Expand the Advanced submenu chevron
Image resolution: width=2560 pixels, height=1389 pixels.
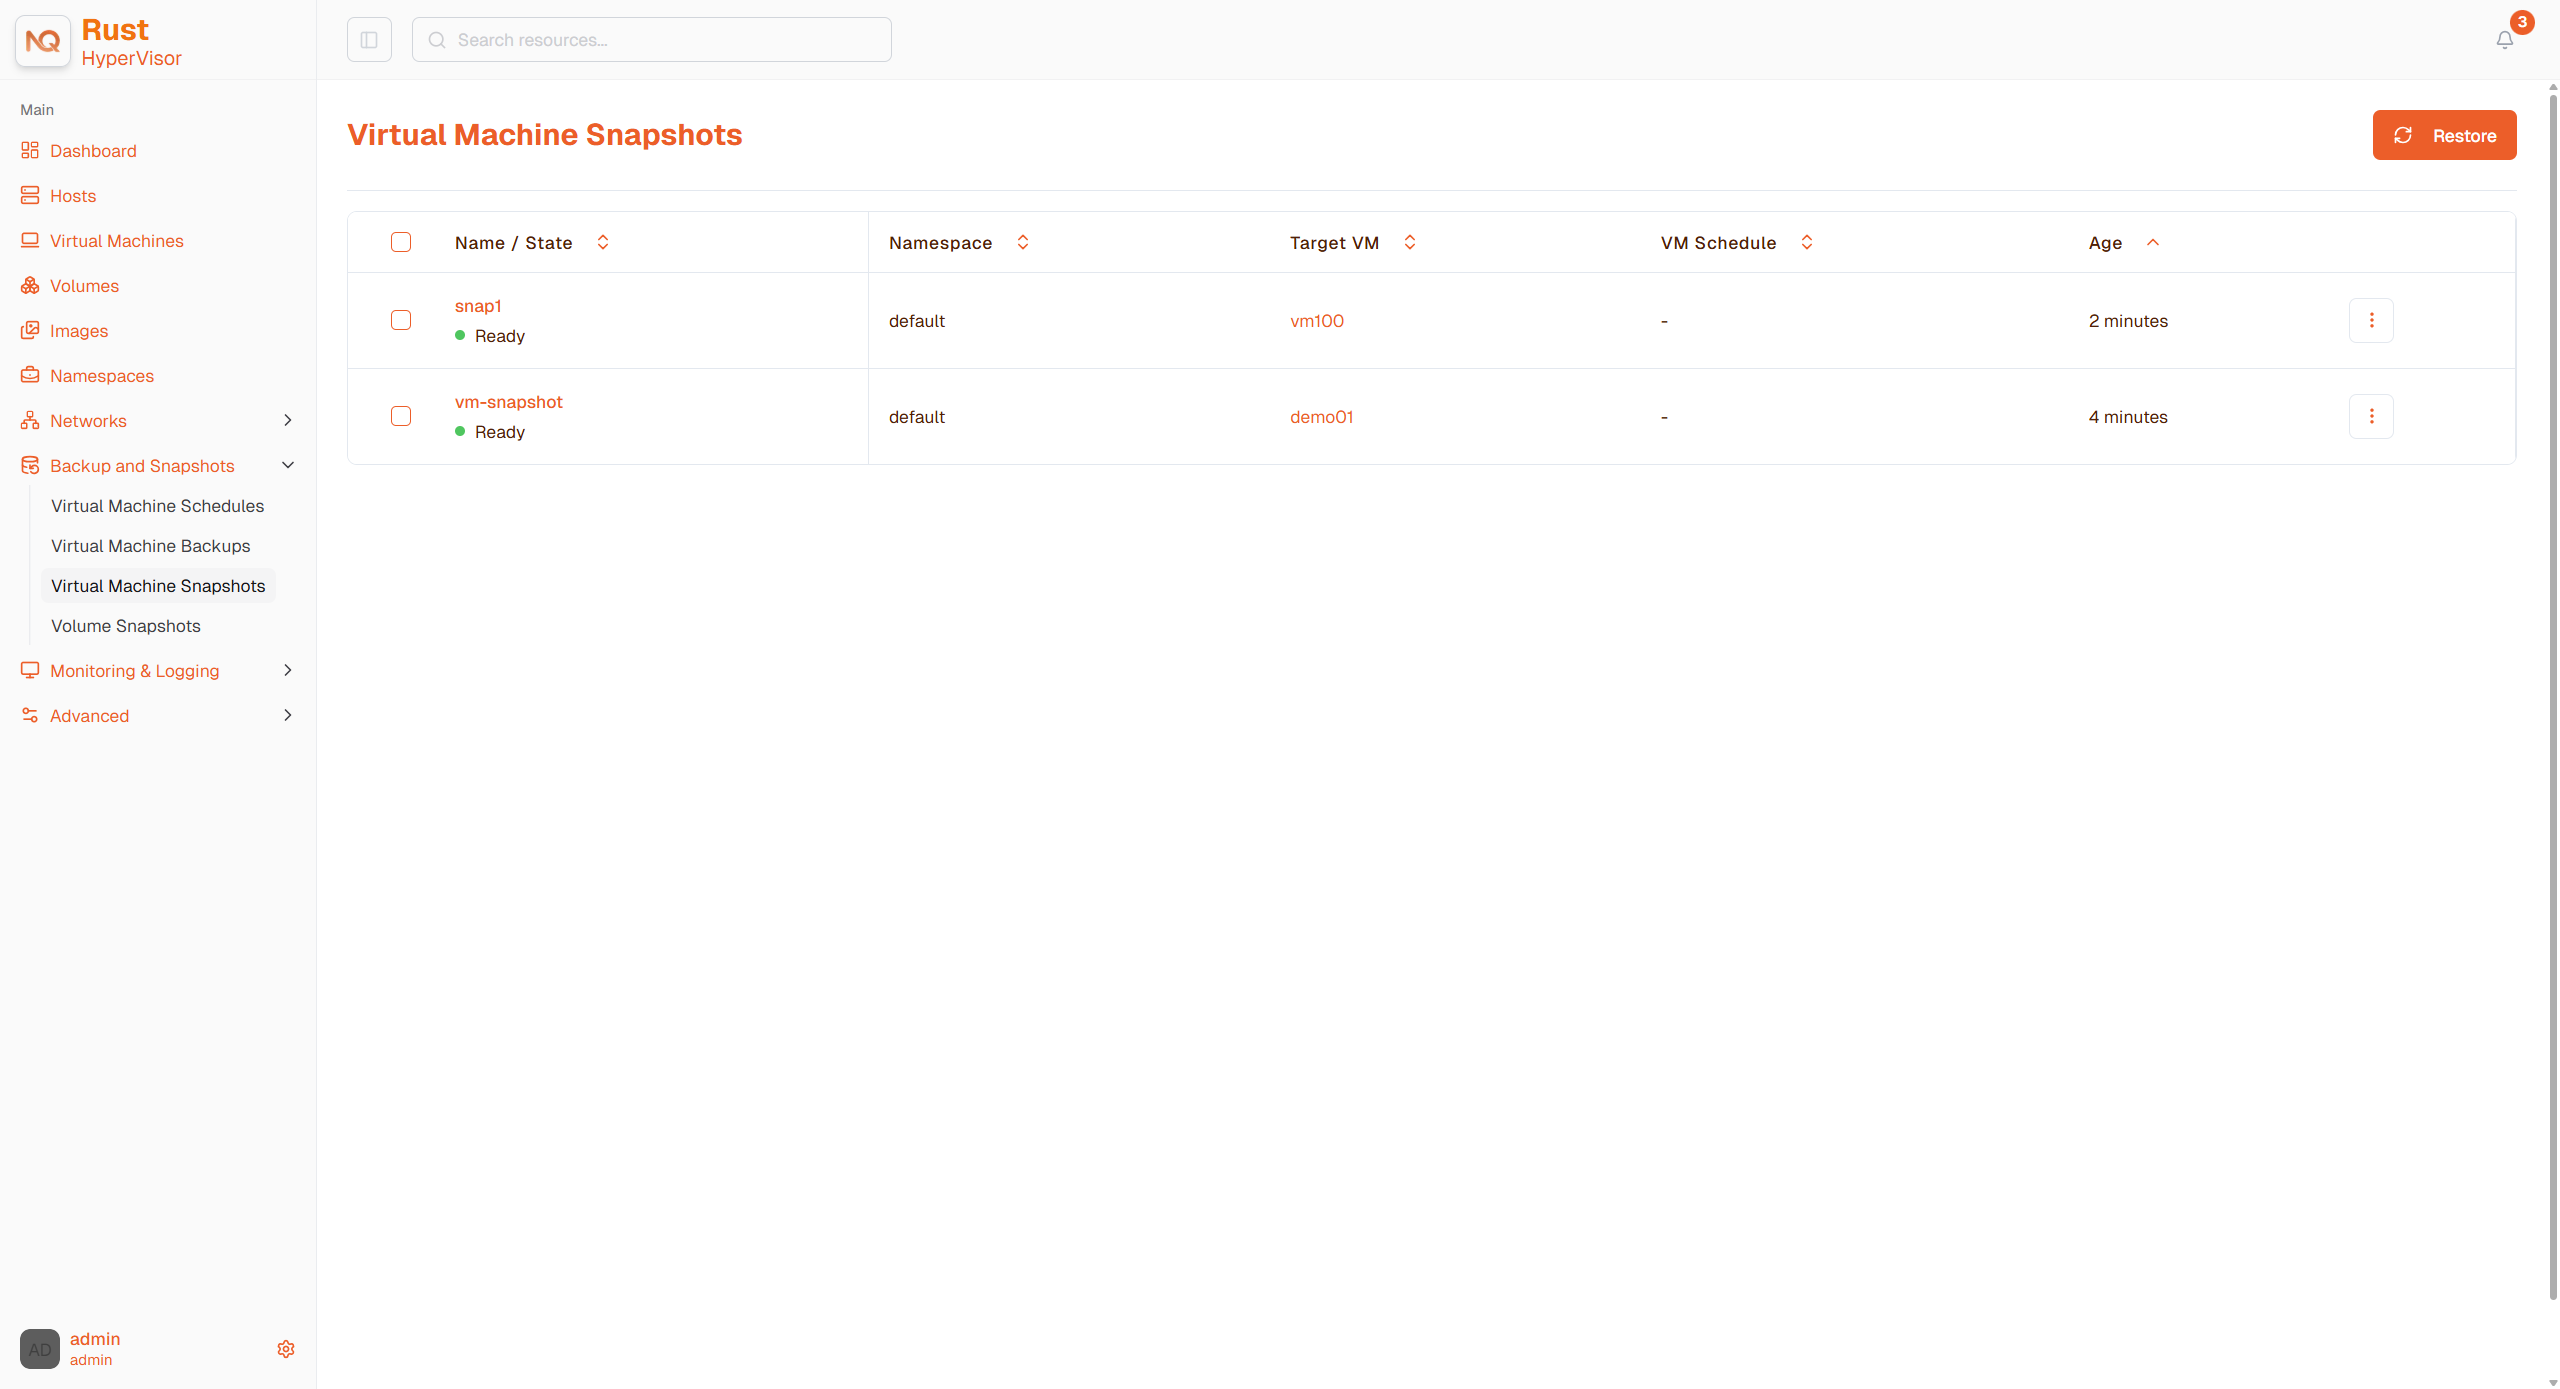tap(288, 715)
